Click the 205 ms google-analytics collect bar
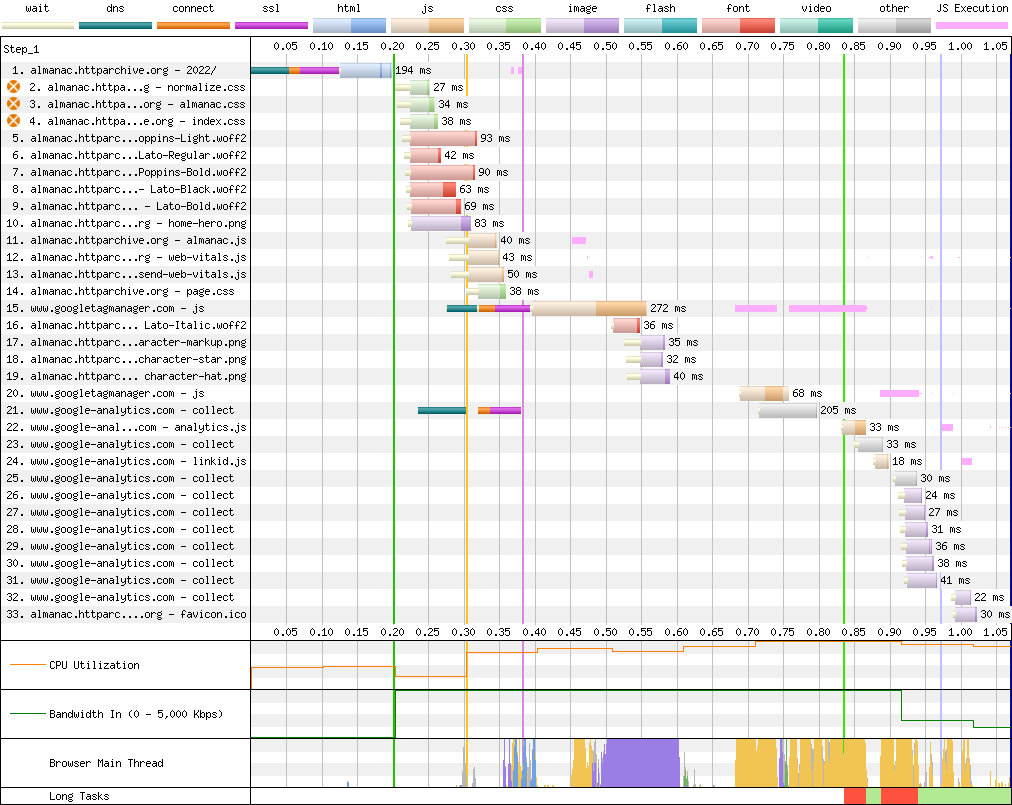 click(787, 410)
